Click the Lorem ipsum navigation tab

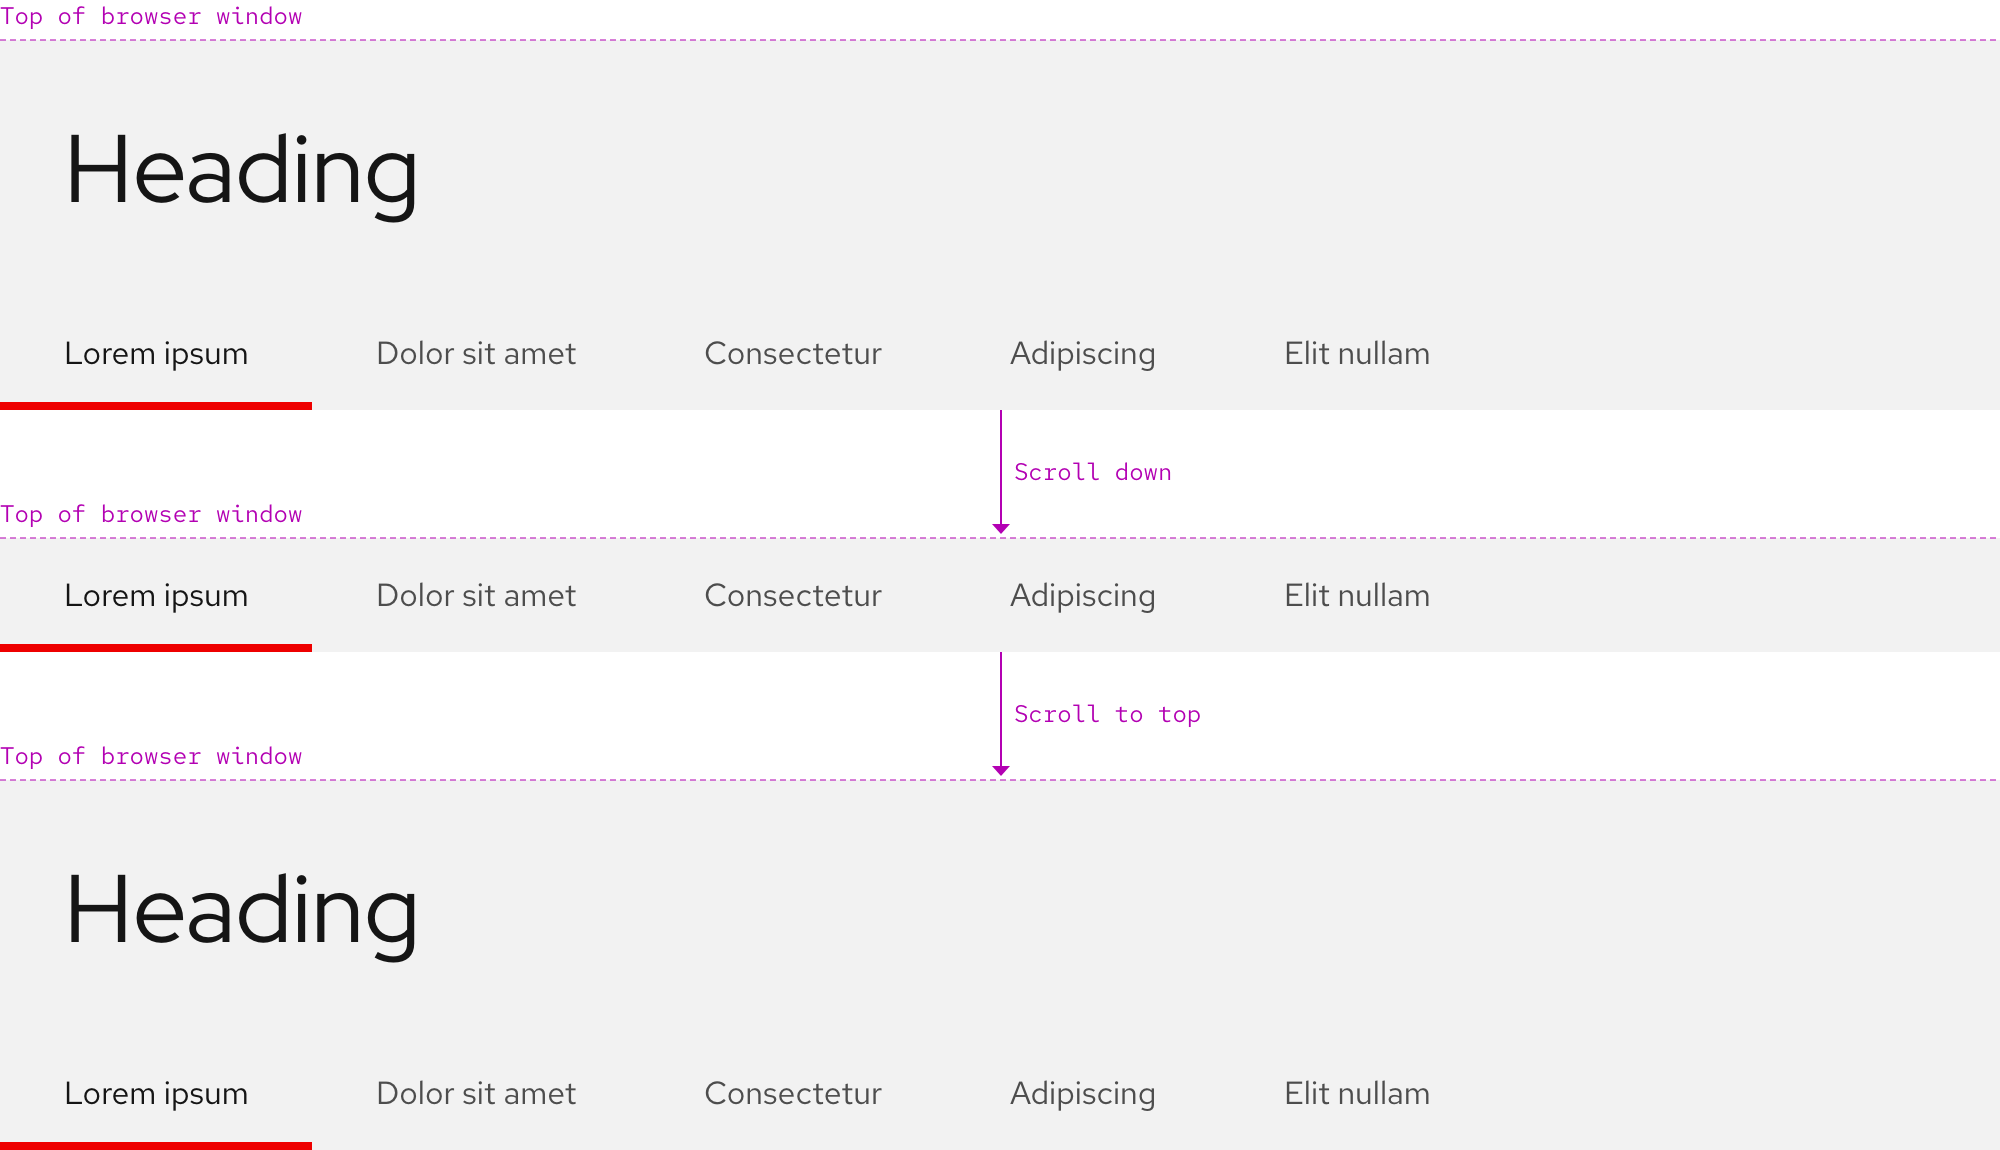coord(155,354)
